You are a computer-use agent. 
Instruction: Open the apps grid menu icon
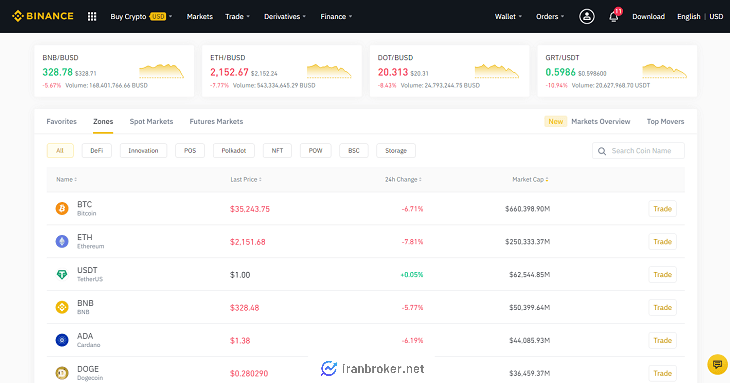[92, 16]
